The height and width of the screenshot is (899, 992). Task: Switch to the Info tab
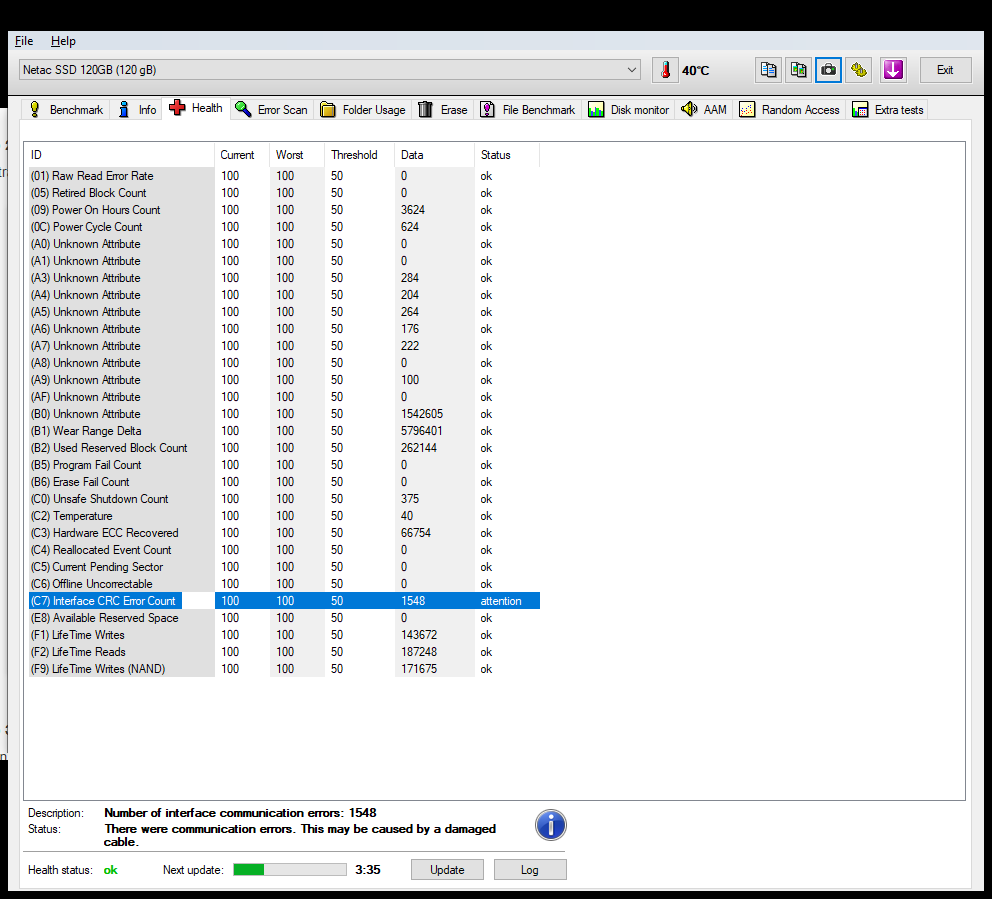coord(137,109)
